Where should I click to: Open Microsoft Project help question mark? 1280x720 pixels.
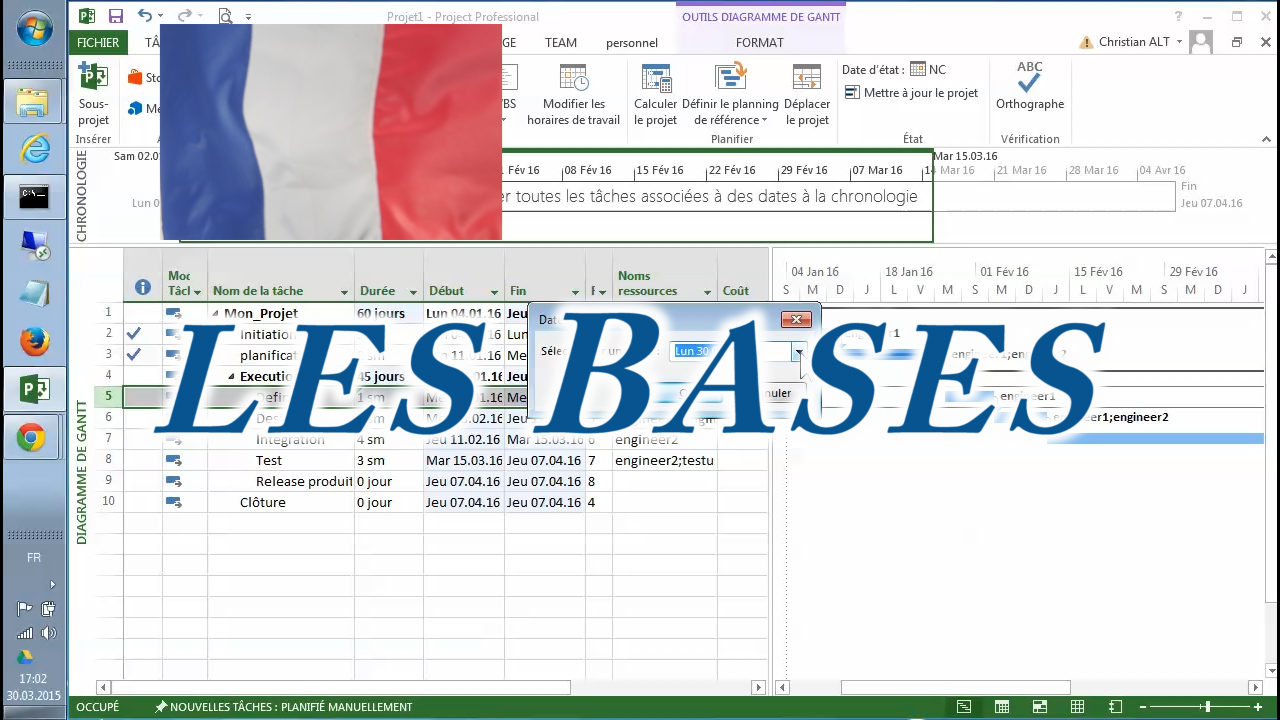(1179, 16)
